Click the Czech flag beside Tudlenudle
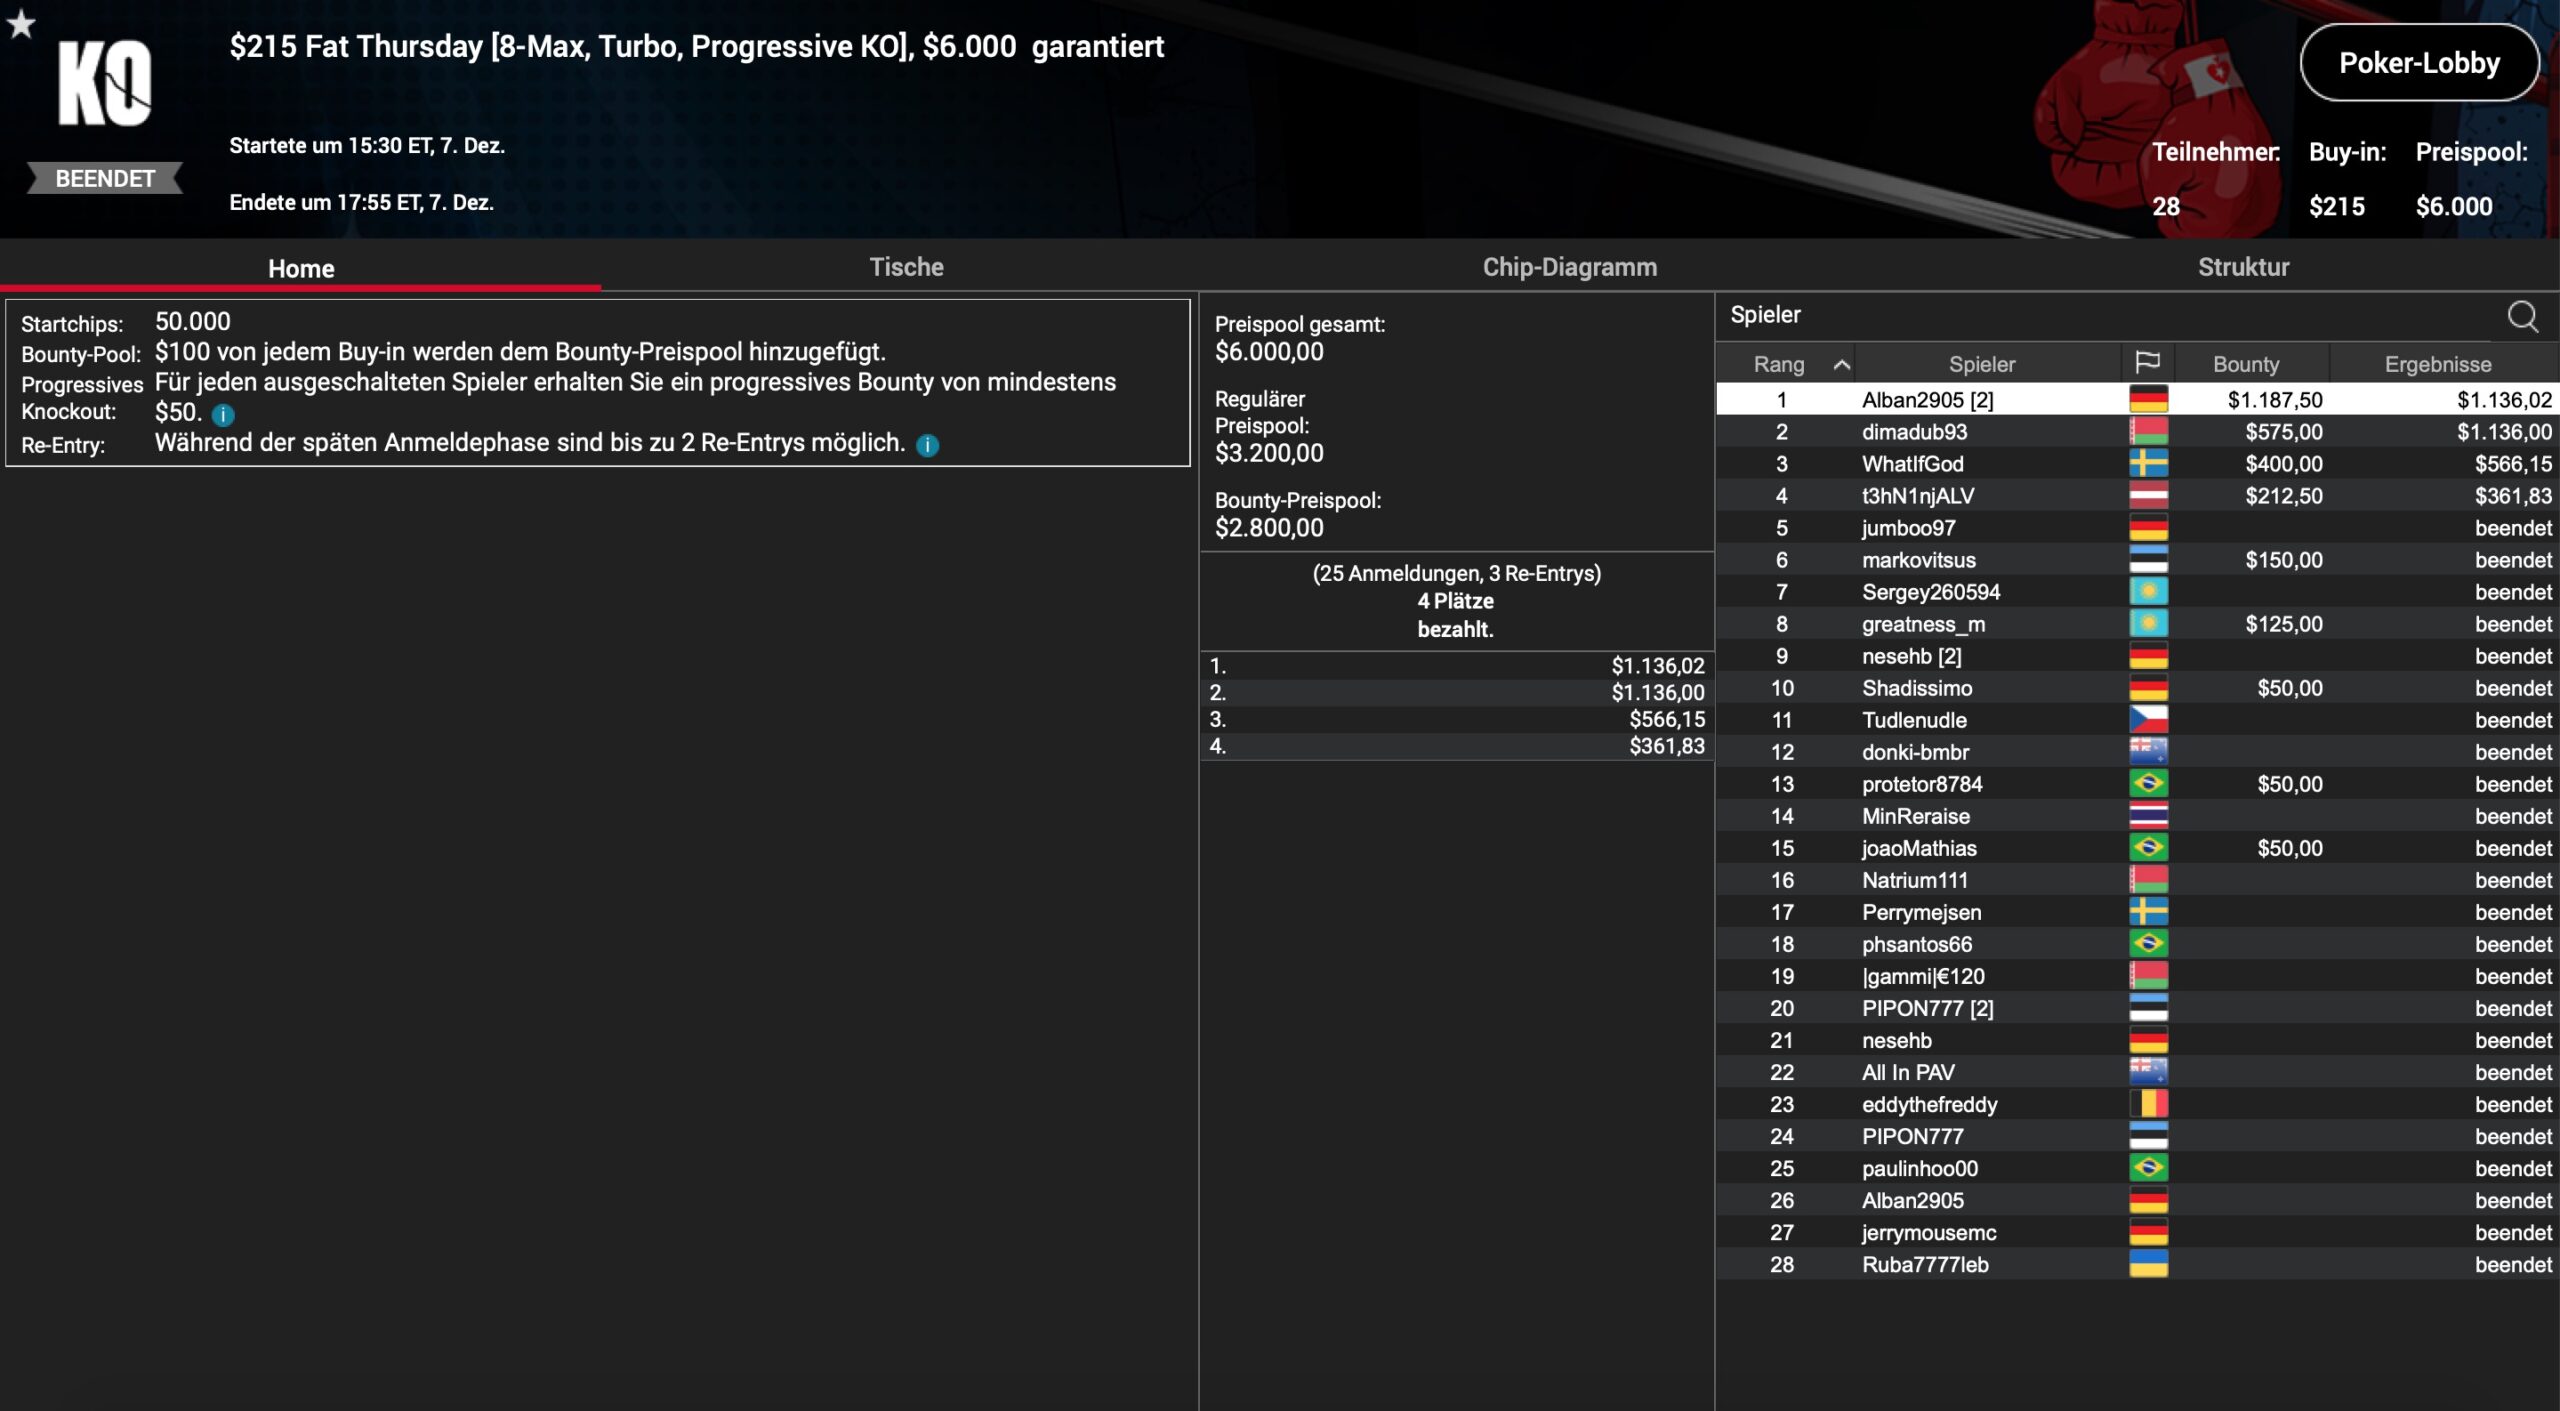This screenshot has width=2560, height=1411. click(x=2148, y=720)
